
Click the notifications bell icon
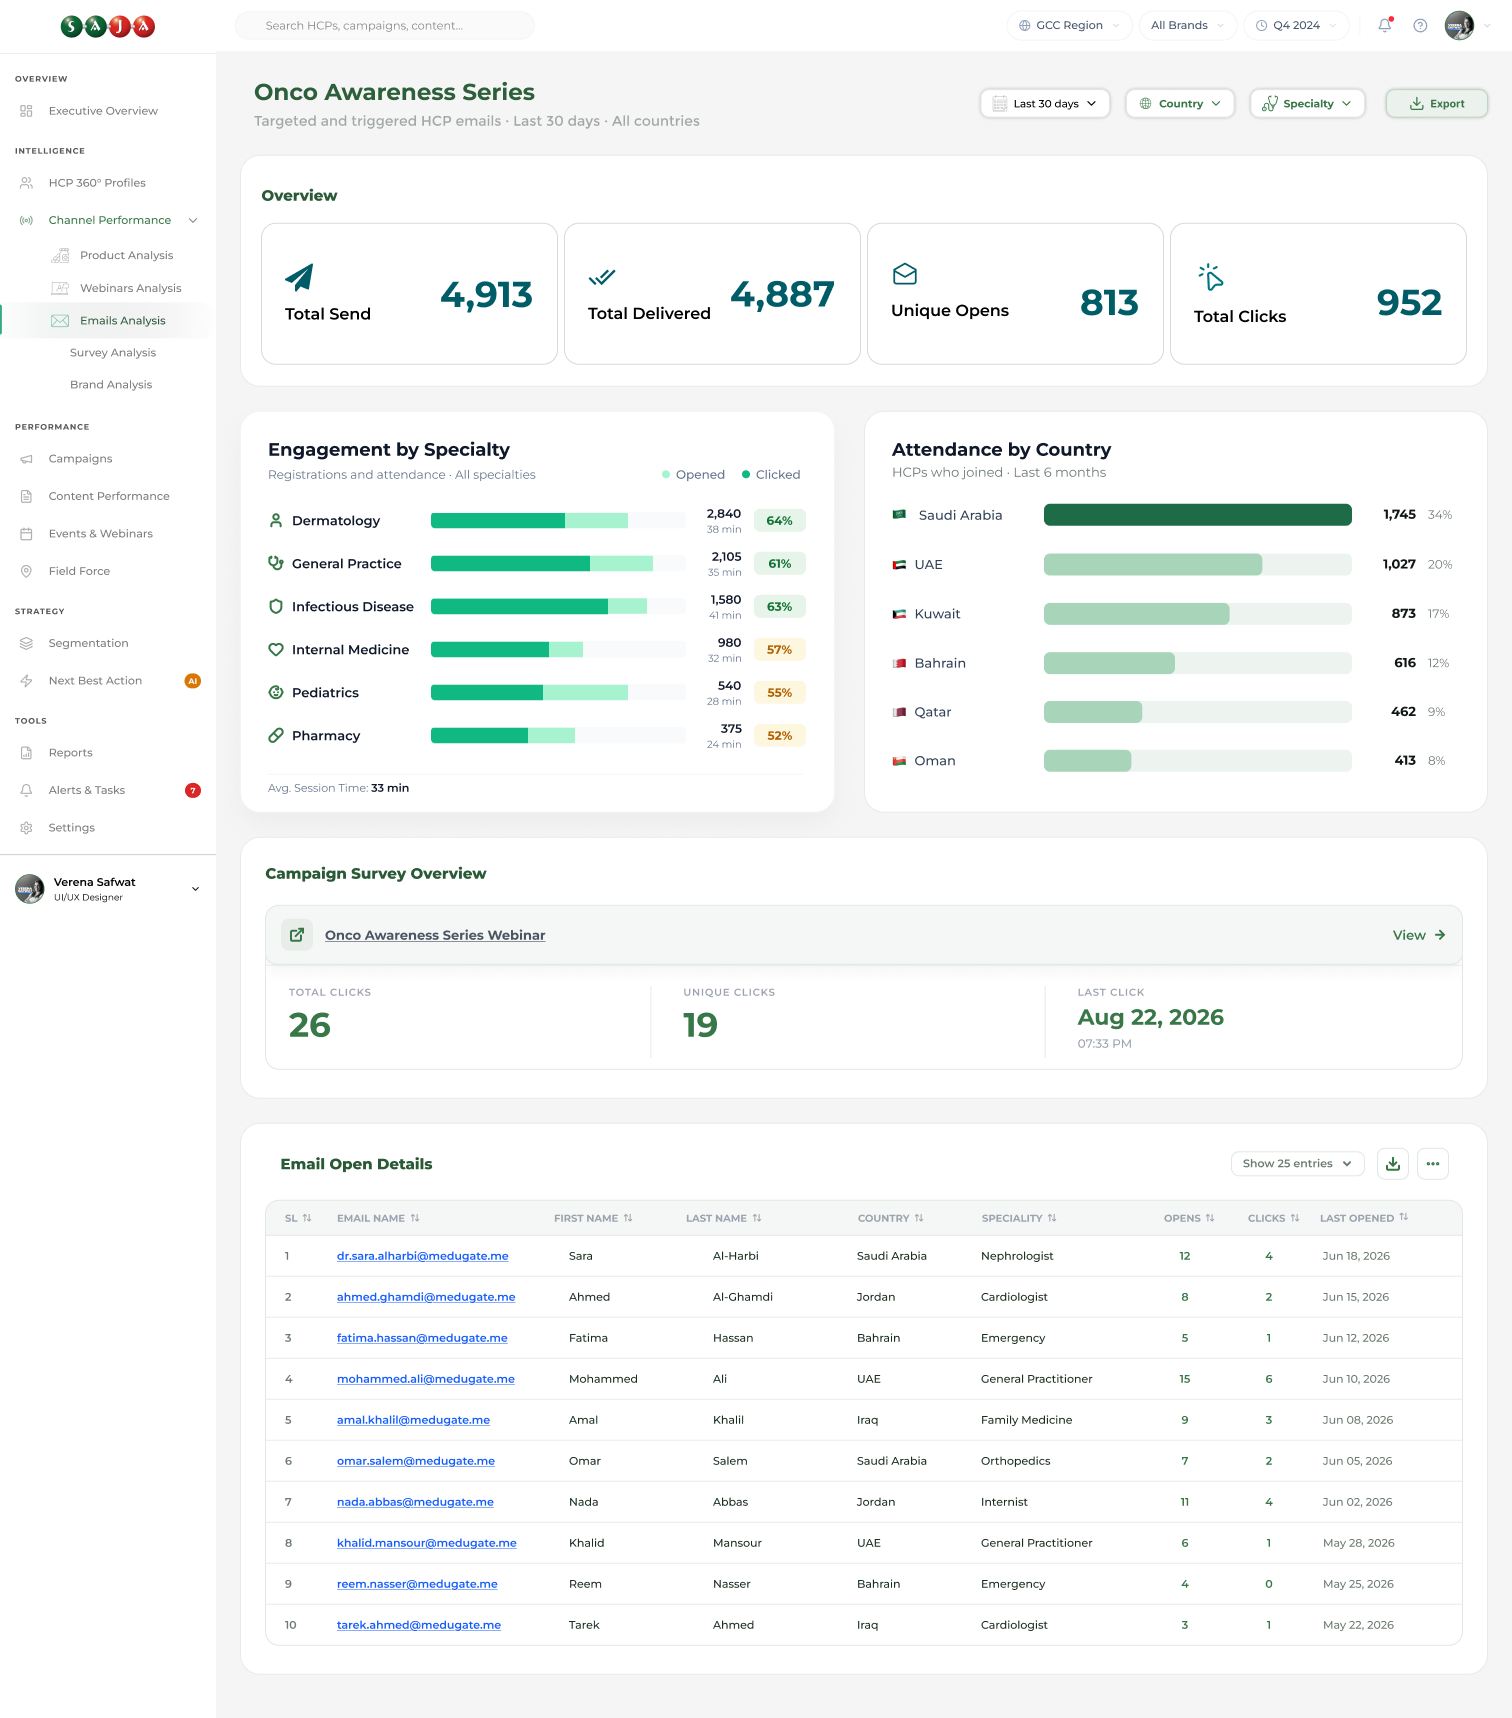[x=1385, y=25]
